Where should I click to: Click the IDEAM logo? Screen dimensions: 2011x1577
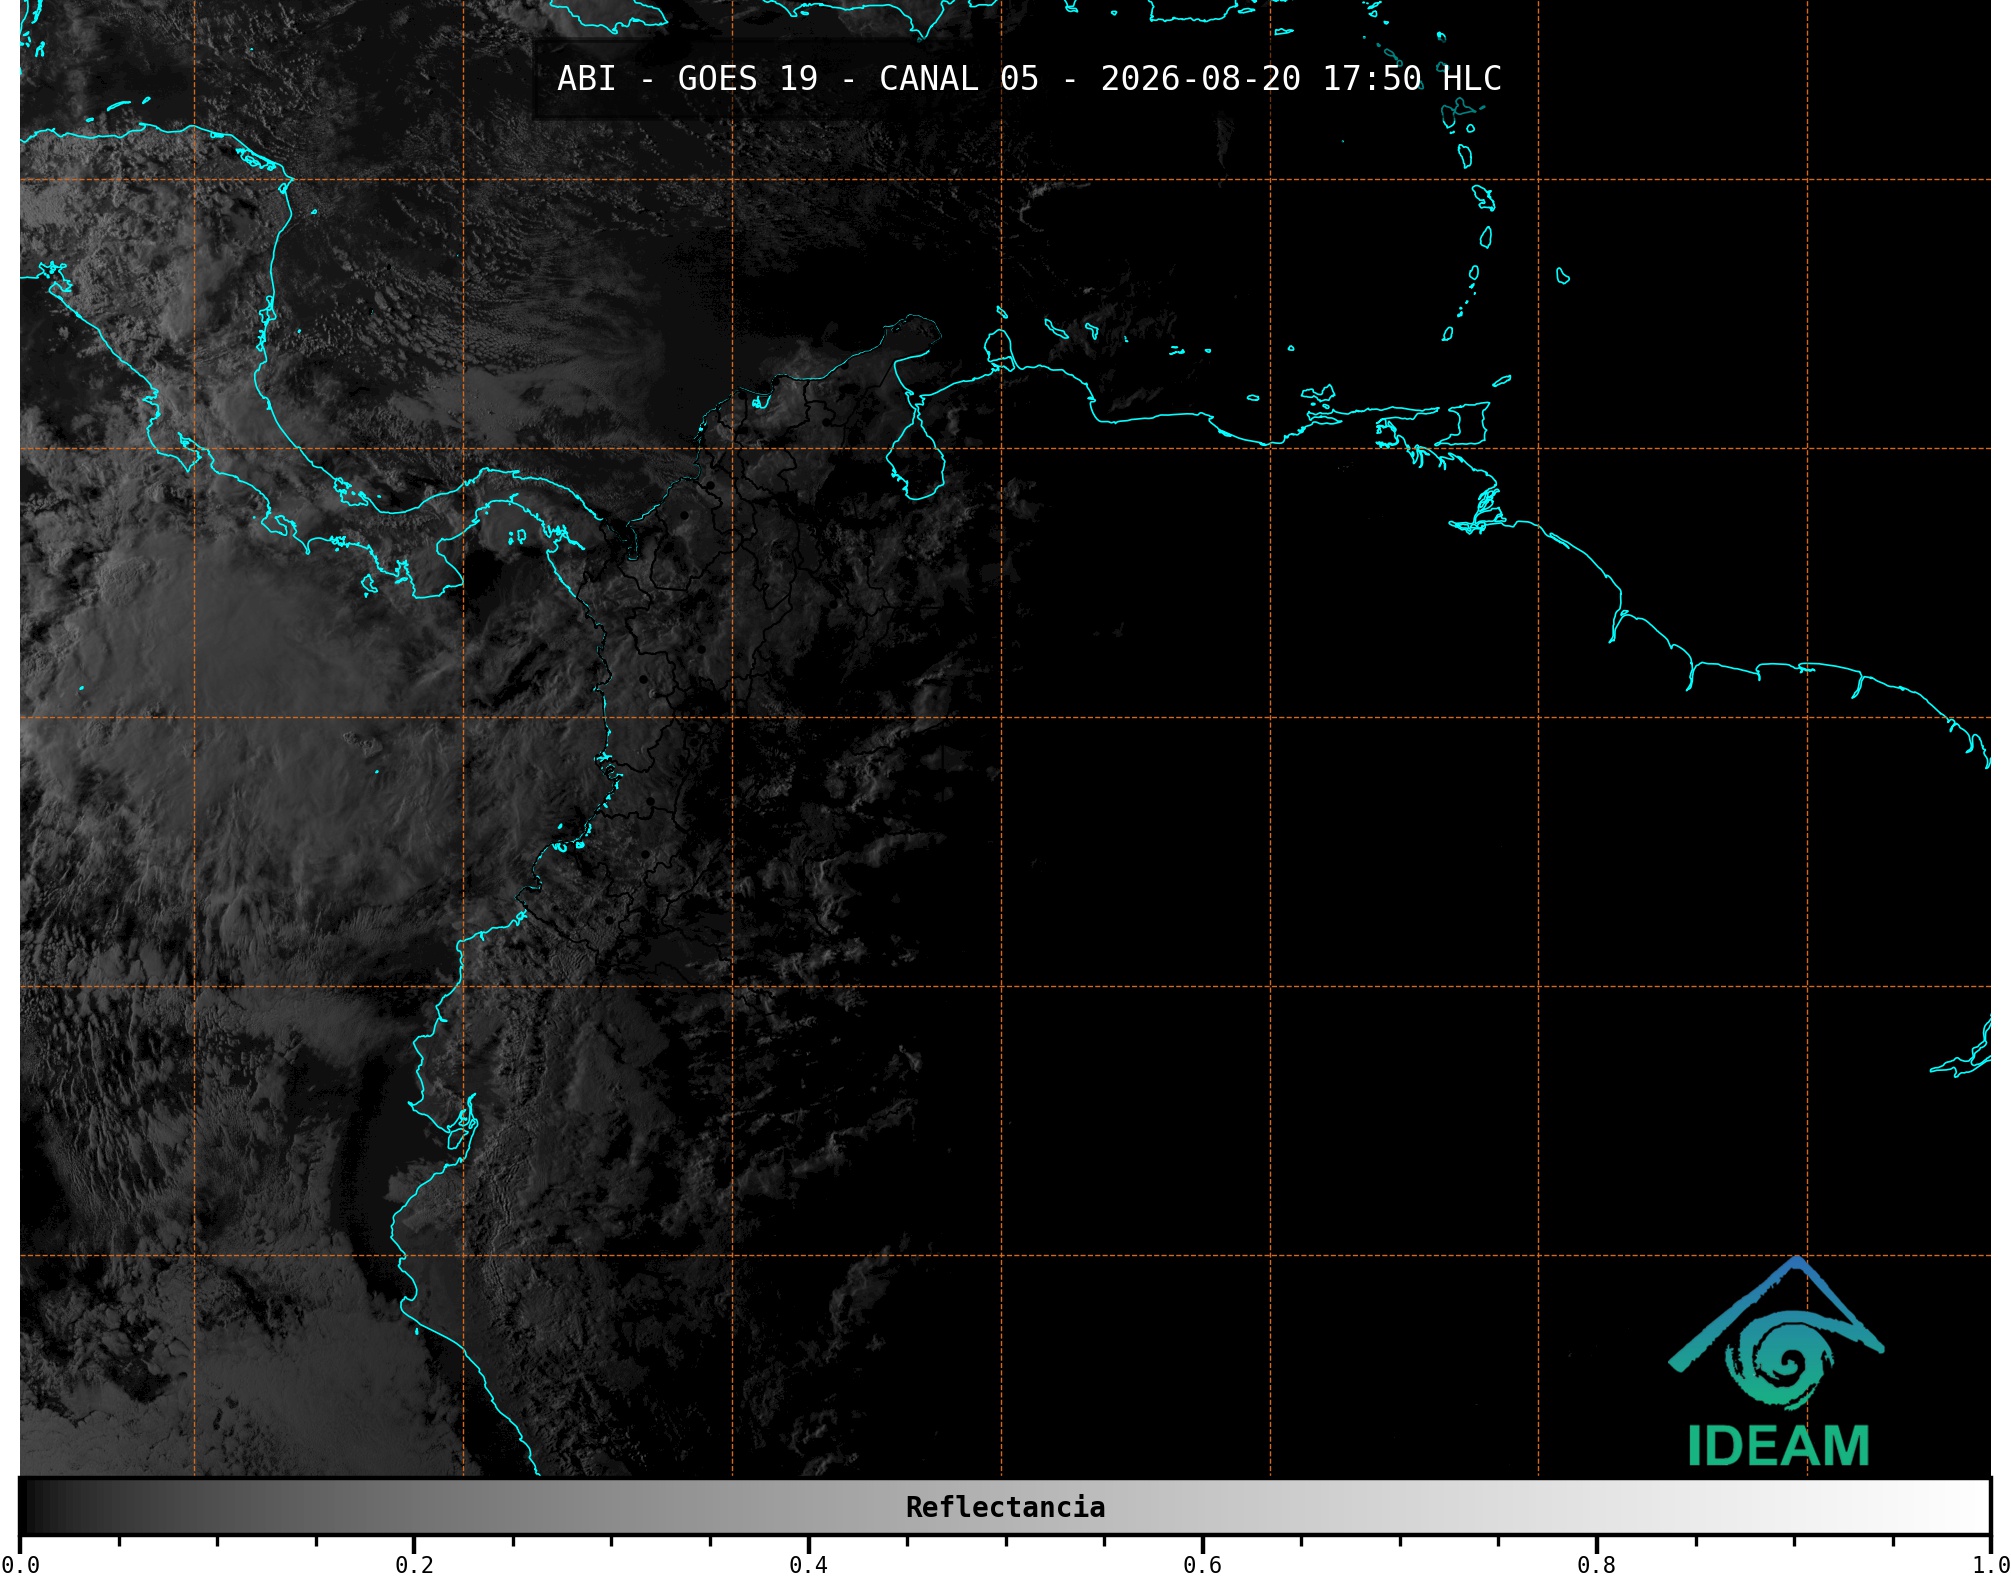pos(1777,1362)
